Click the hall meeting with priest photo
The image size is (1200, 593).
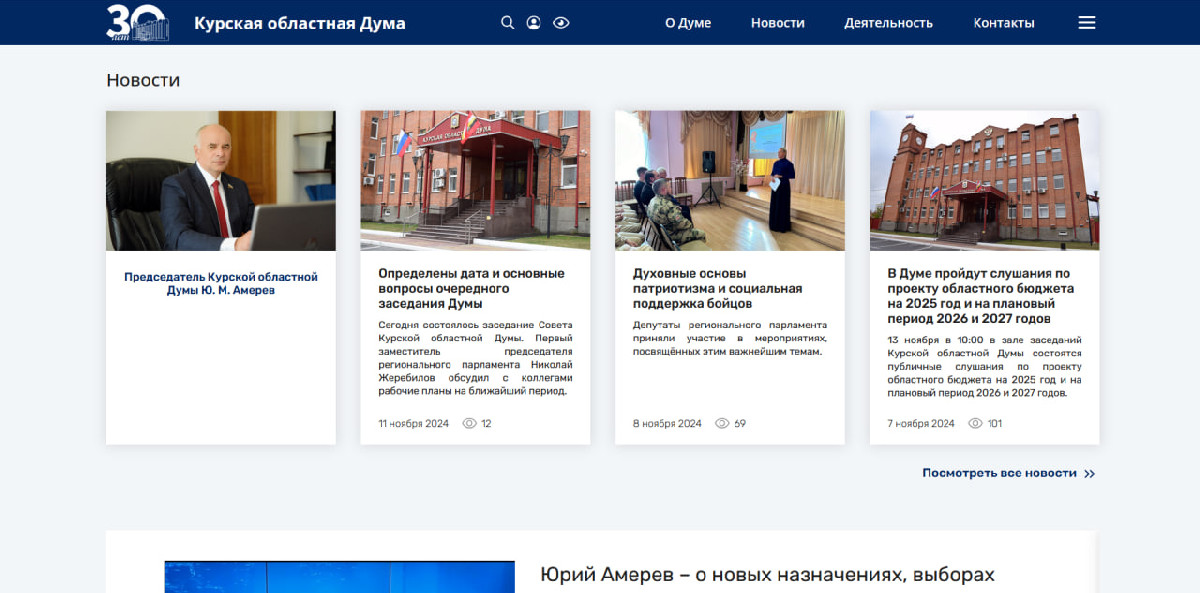(x=730, y=180)
